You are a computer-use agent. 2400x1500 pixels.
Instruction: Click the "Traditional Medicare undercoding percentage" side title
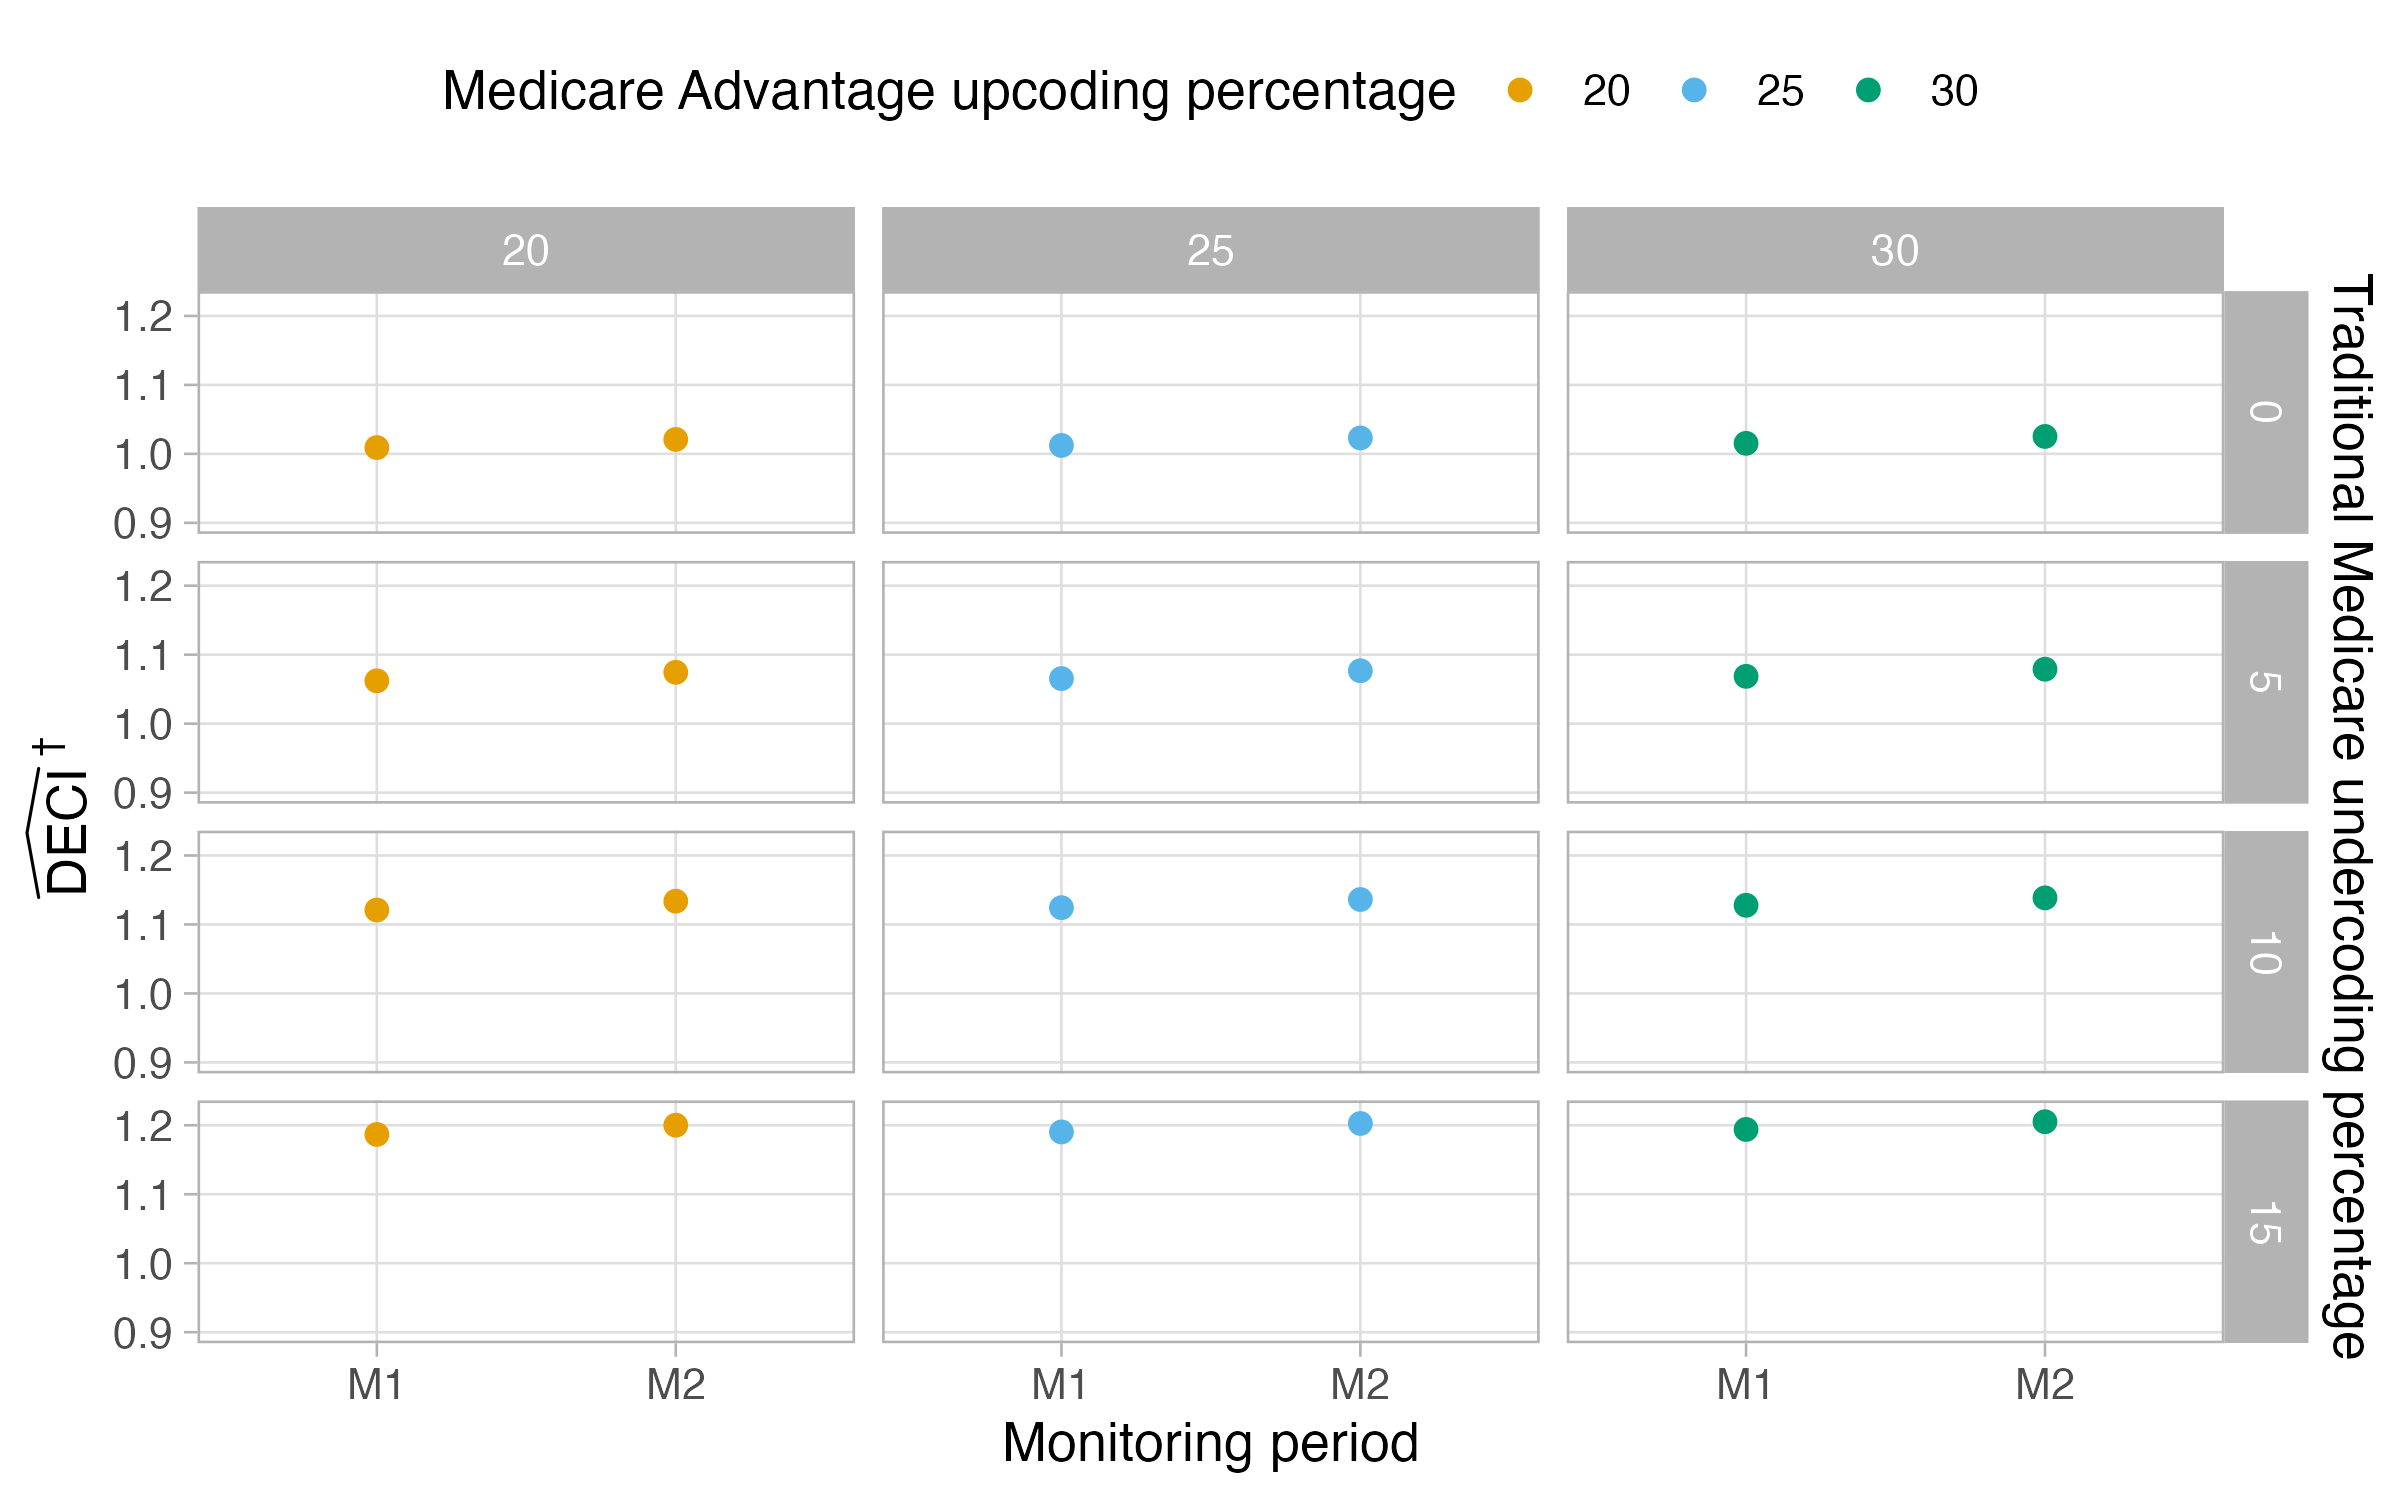[x=2350, y=815]
